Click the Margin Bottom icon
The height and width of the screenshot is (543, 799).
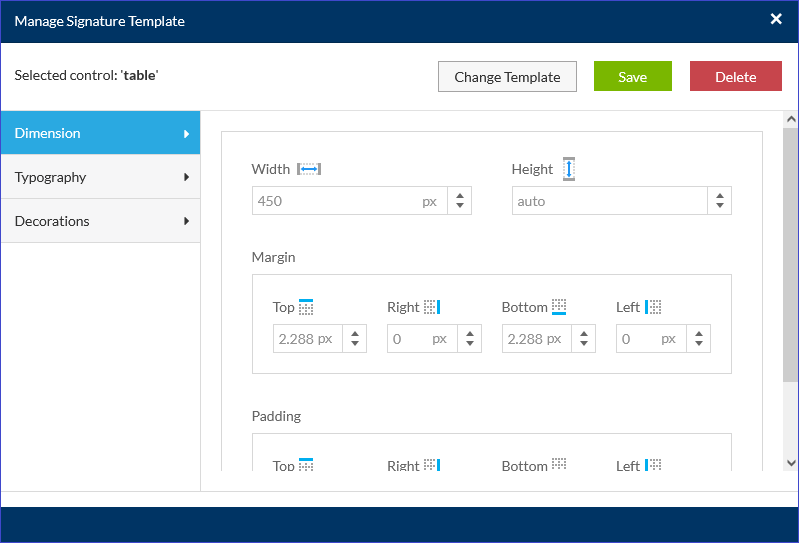click(x=560, y=307)
